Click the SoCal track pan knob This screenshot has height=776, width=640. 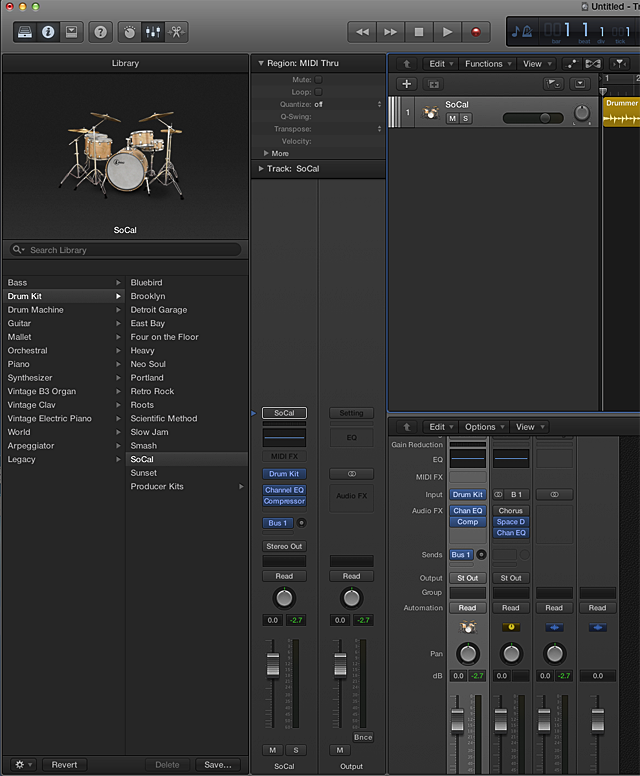point(582,113)
